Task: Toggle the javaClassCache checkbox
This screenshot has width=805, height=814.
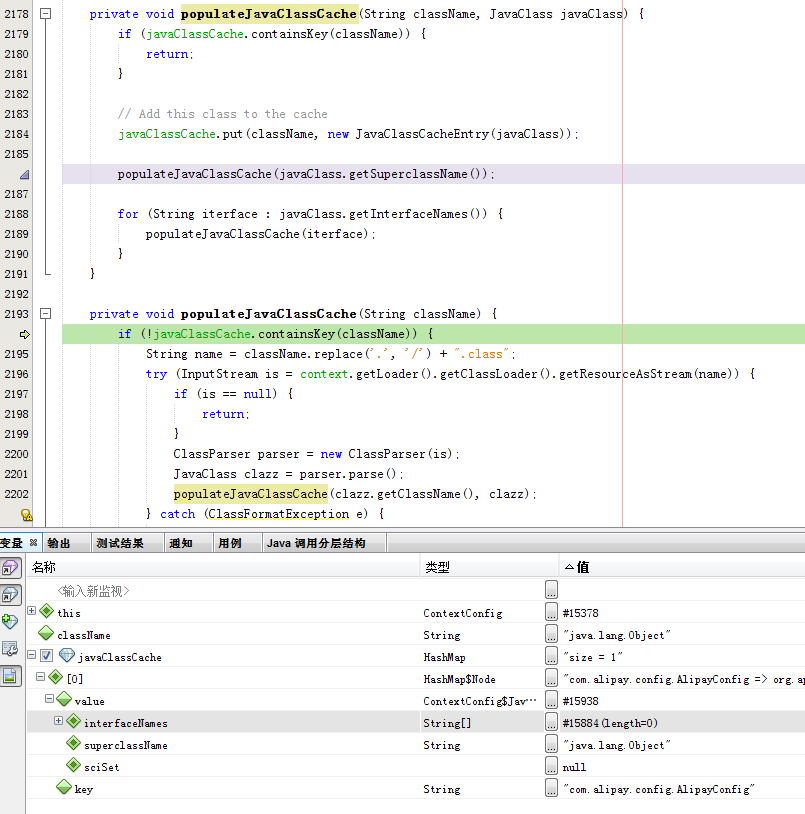Action: [x=47, y=656]
